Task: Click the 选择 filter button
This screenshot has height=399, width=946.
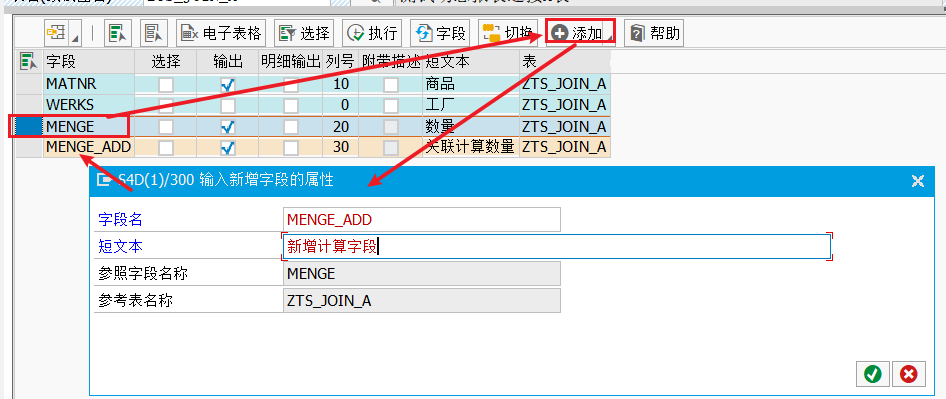Action: 304,33
